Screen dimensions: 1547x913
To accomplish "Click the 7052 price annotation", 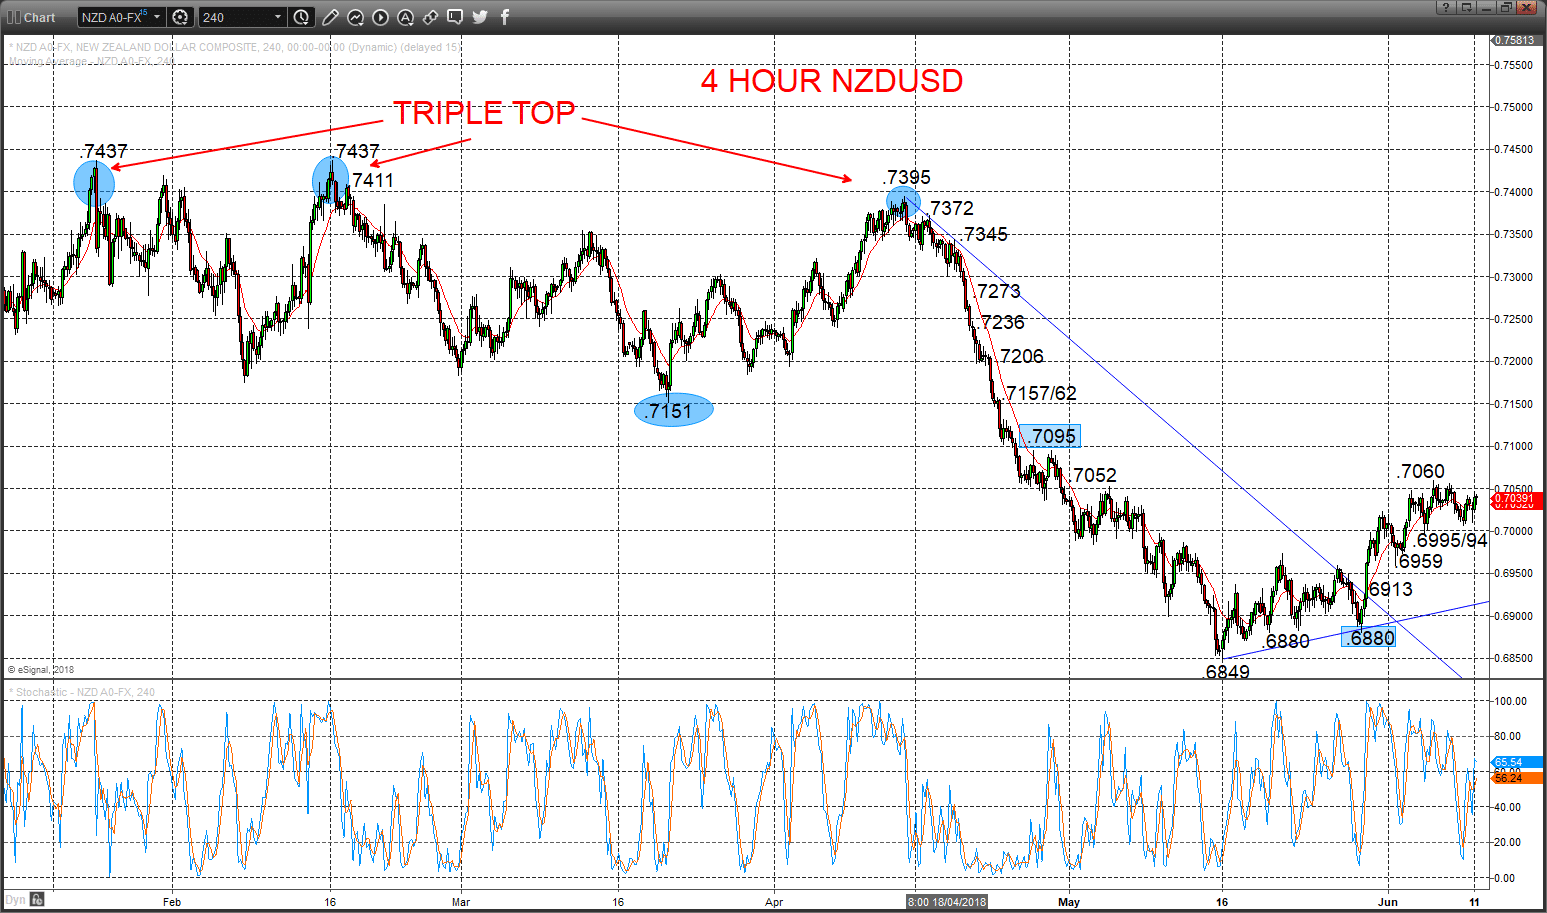I will pyautogui.click(x=1095, y=475).
